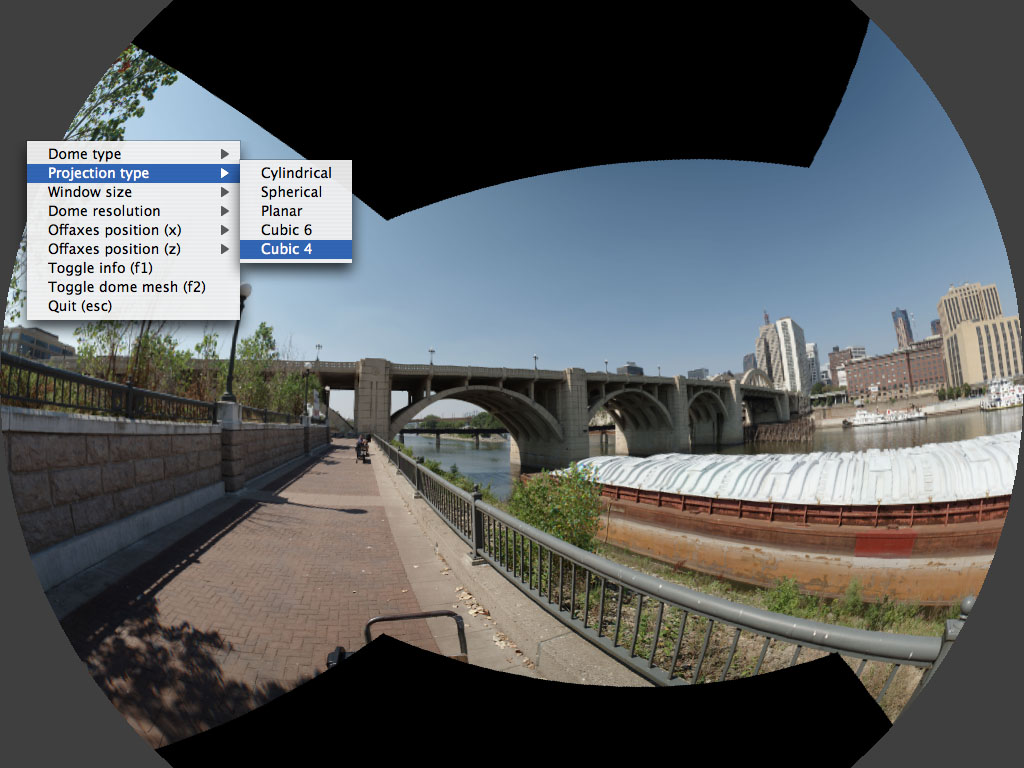This screenshot has height=768, width=1024.
Task: Choose Quit (esc) in the context menu
Action: [x=133, y=306]
